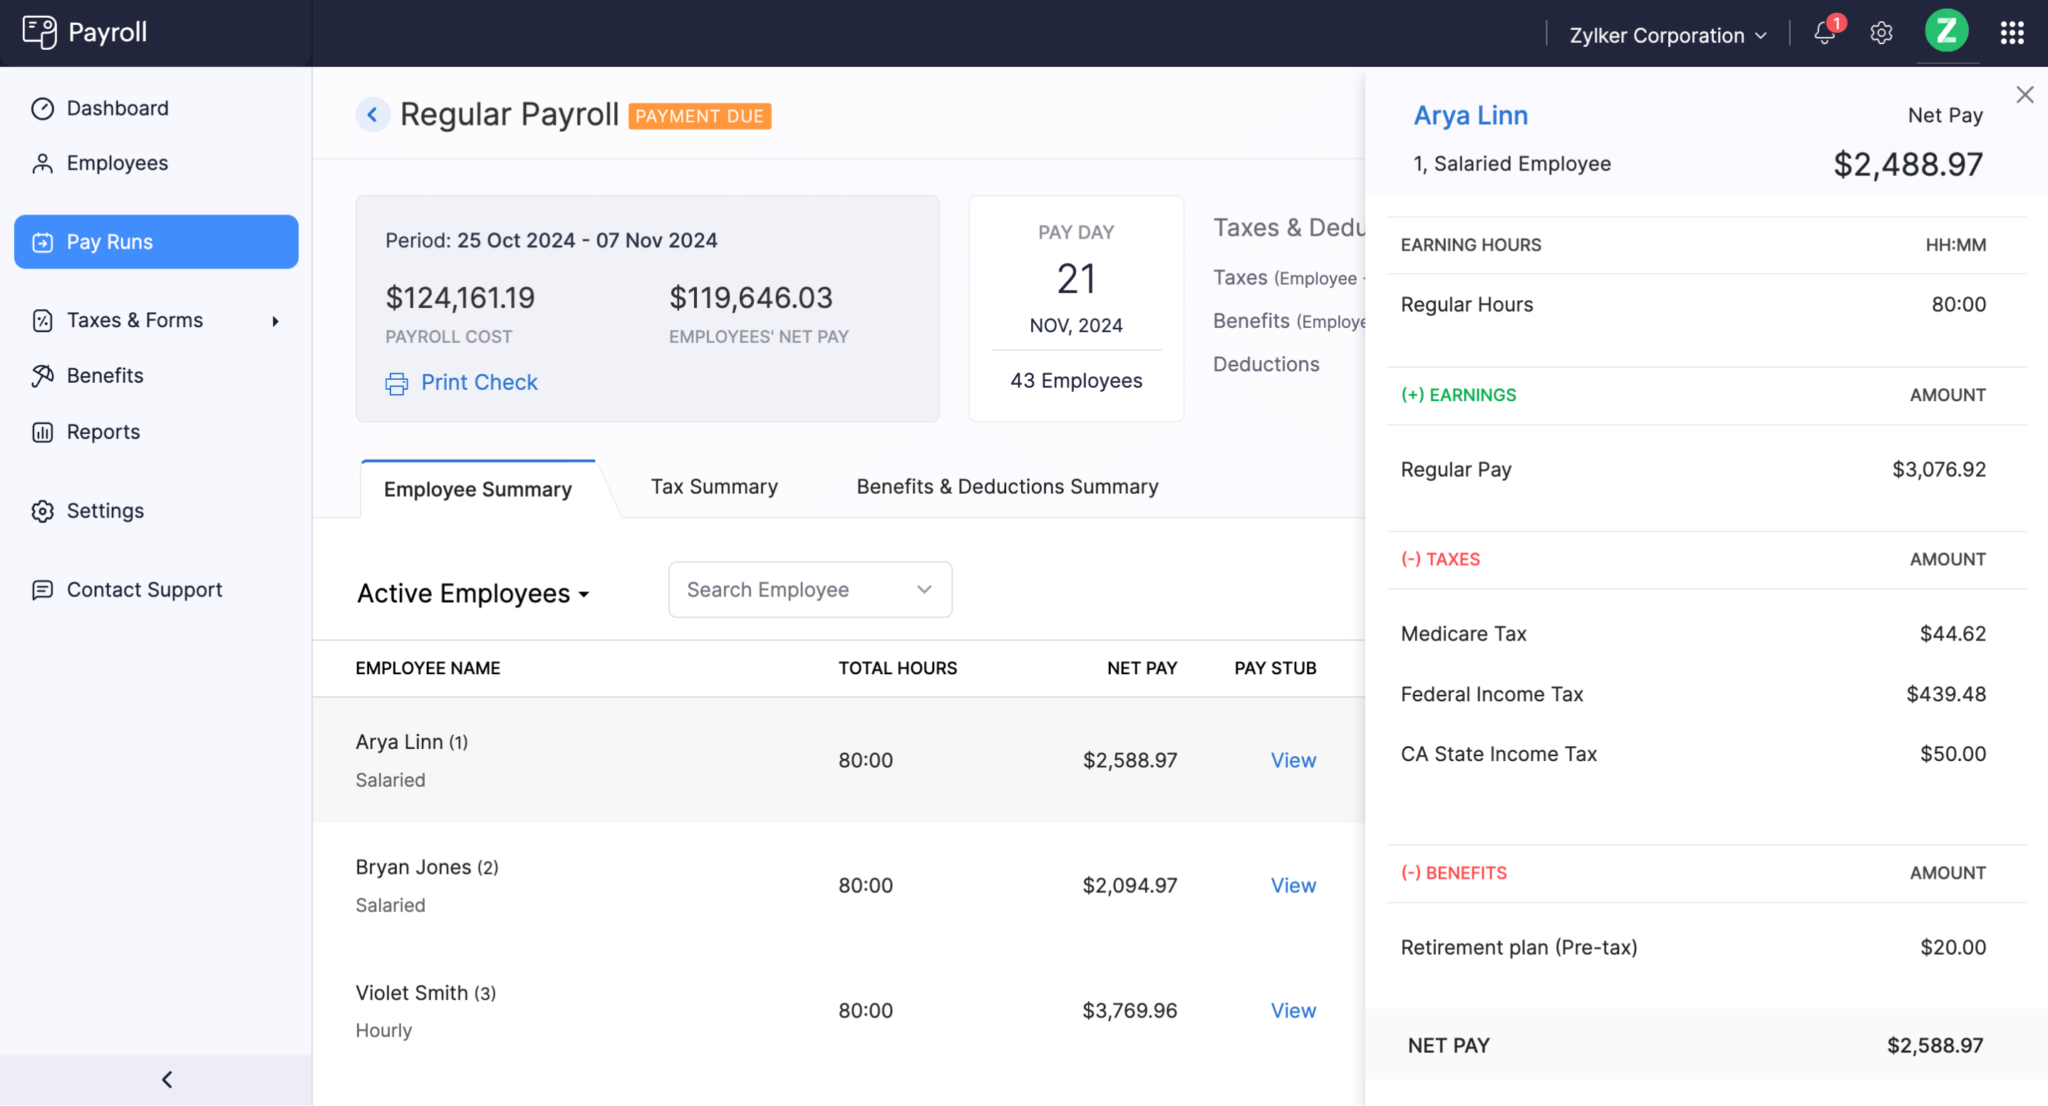The image size is (2048, 1106).
Task: Expand the Taxes & Forms submenu
Action: pos(275,320)
